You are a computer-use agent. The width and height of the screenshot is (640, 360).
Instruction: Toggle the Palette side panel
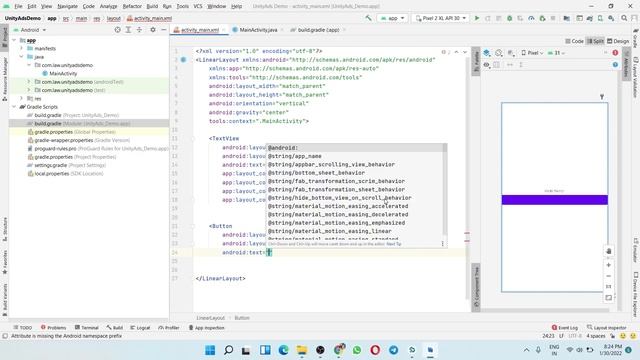click(x=476, y=61)
